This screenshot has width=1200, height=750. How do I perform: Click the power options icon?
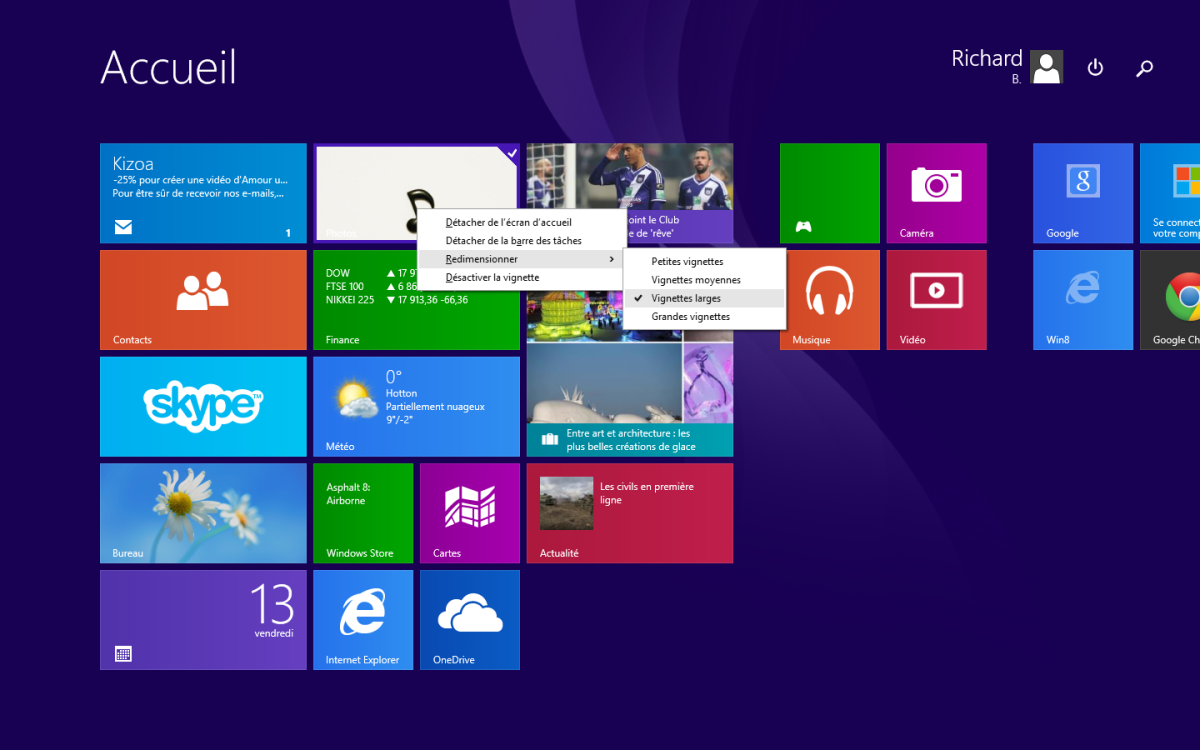click(1095, 68)
